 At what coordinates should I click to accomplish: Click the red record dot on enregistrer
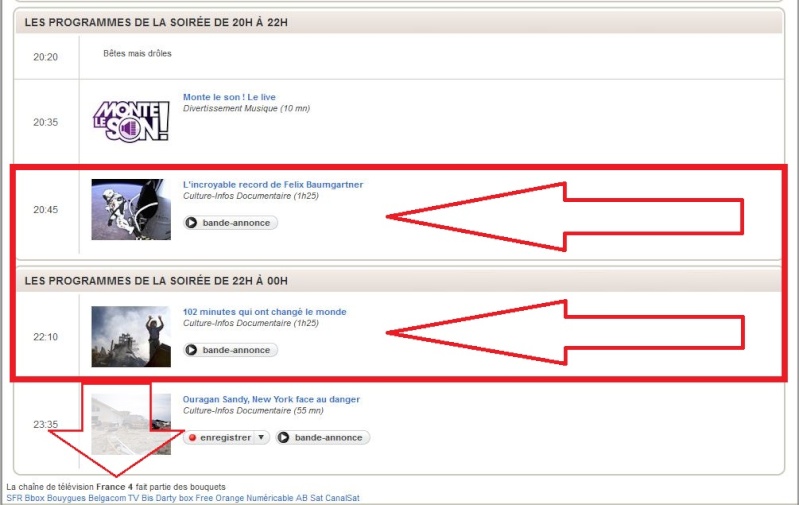[192, 438]
